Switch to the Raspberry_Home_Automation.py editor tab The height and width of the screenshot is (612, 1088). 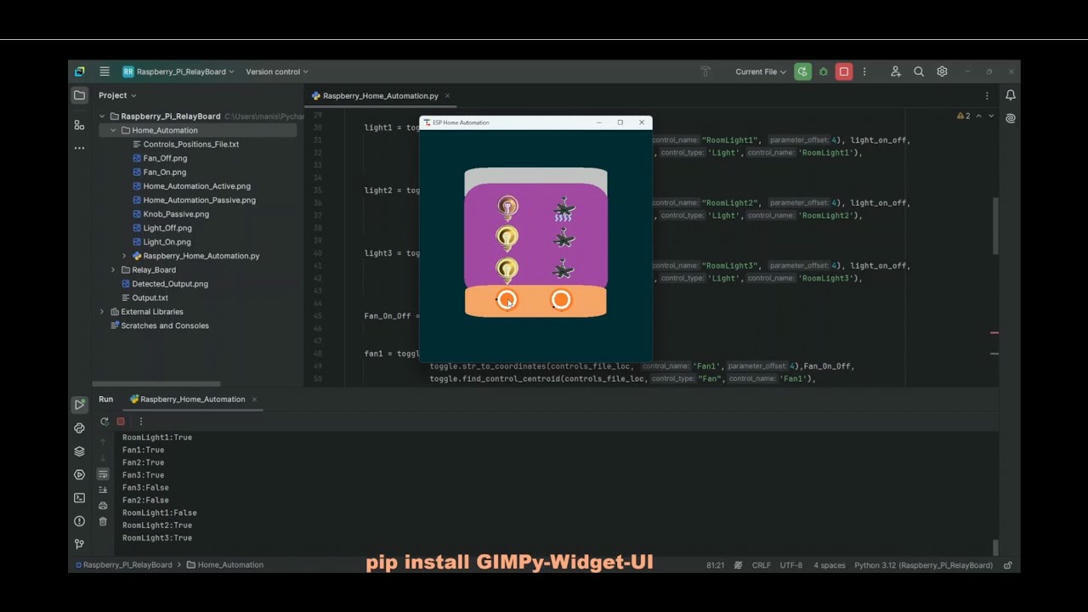(x=378, y=96)
